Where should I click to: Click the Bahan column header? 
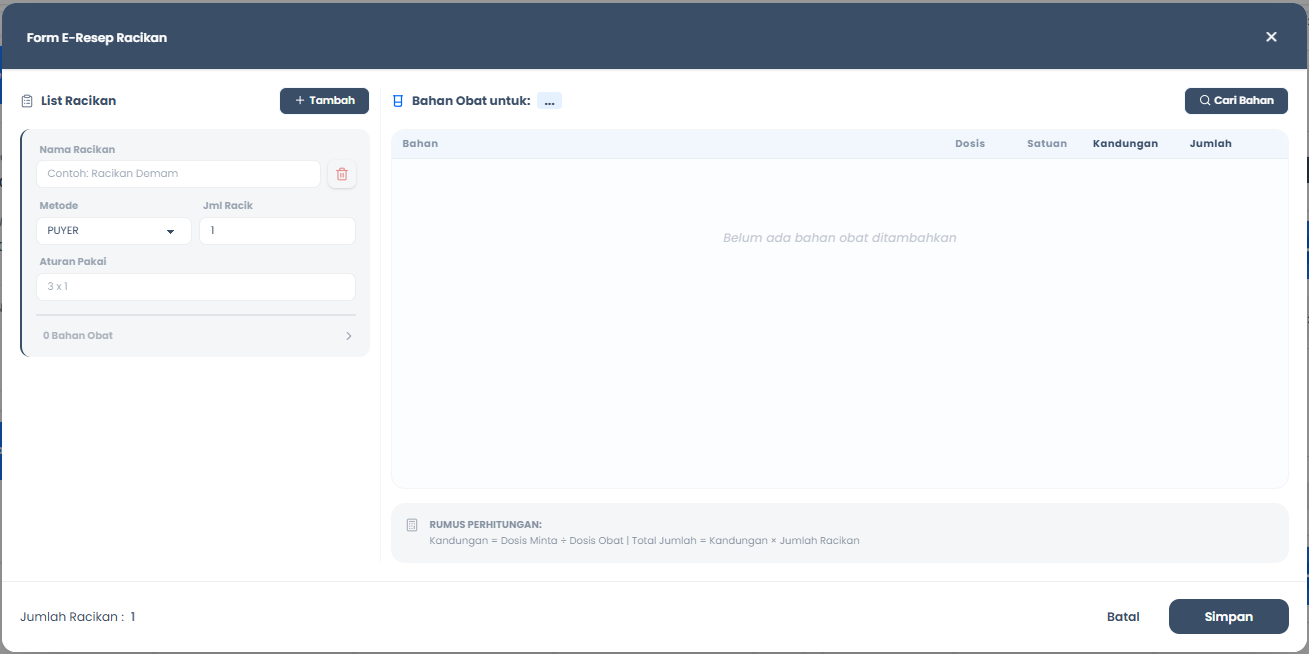pos(420,144)
